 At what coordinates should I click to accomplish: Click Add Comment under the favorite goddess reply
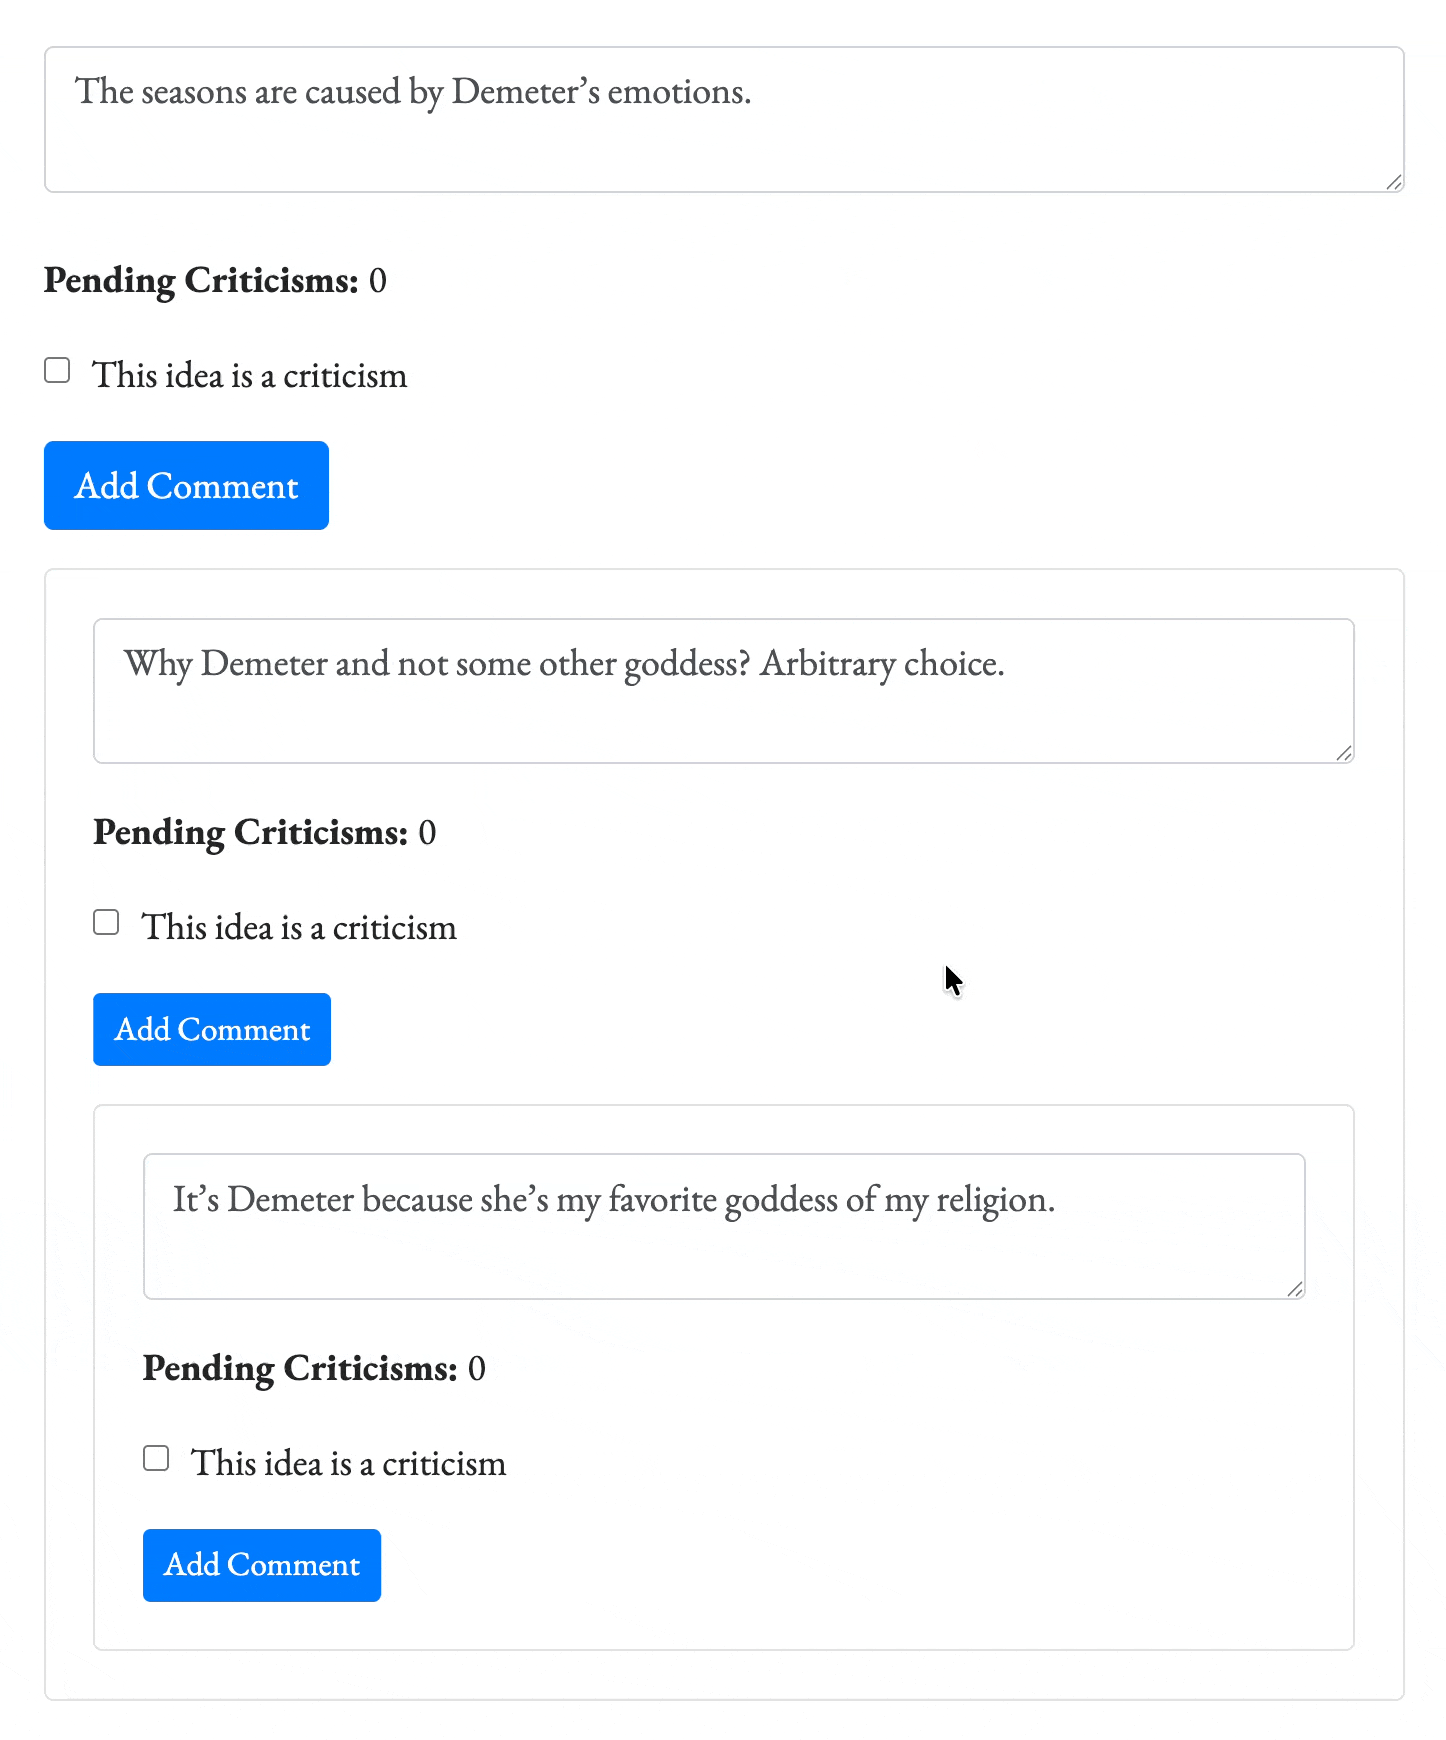click(x=261, y=1564)
